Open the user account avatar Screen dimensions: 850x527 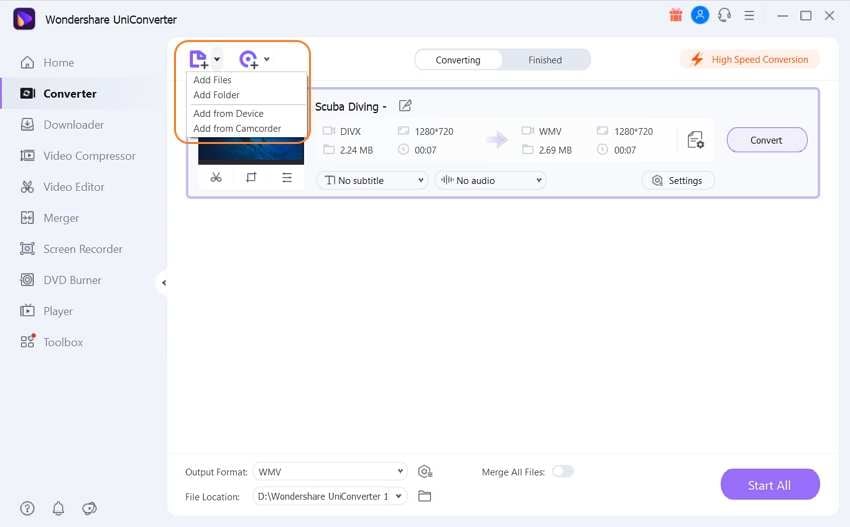coord(700,15)
